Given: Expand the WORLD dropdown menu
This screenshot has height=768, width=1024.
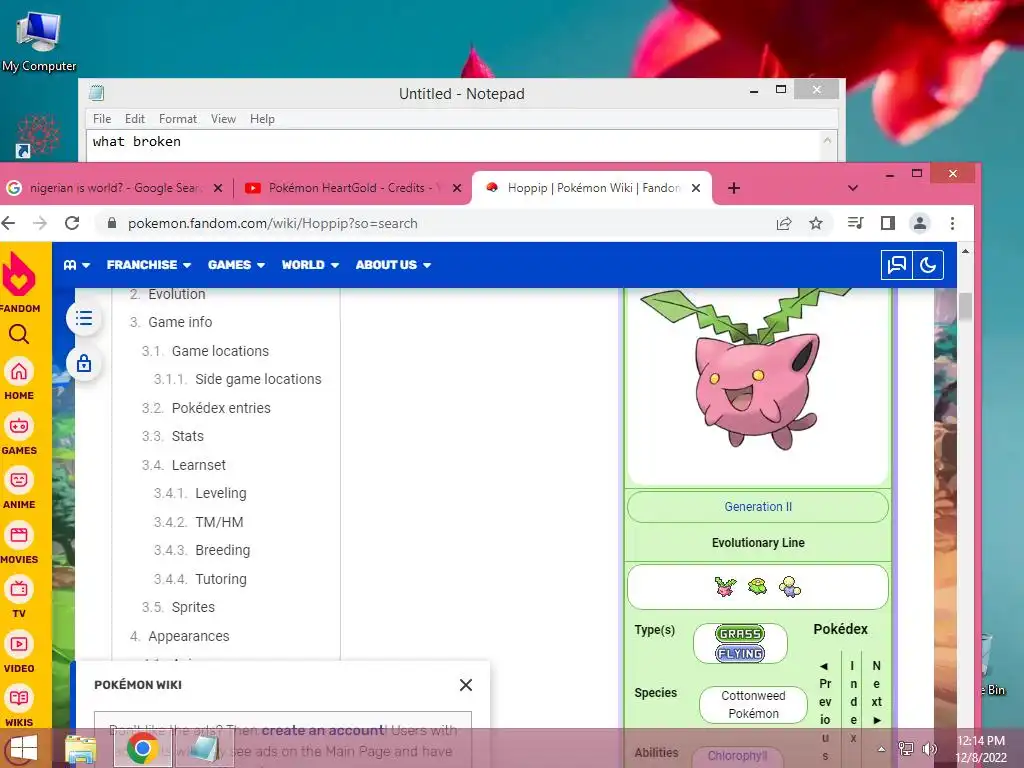Looking at the screenshot, I should pyautogui.click(x=310, y=265).
